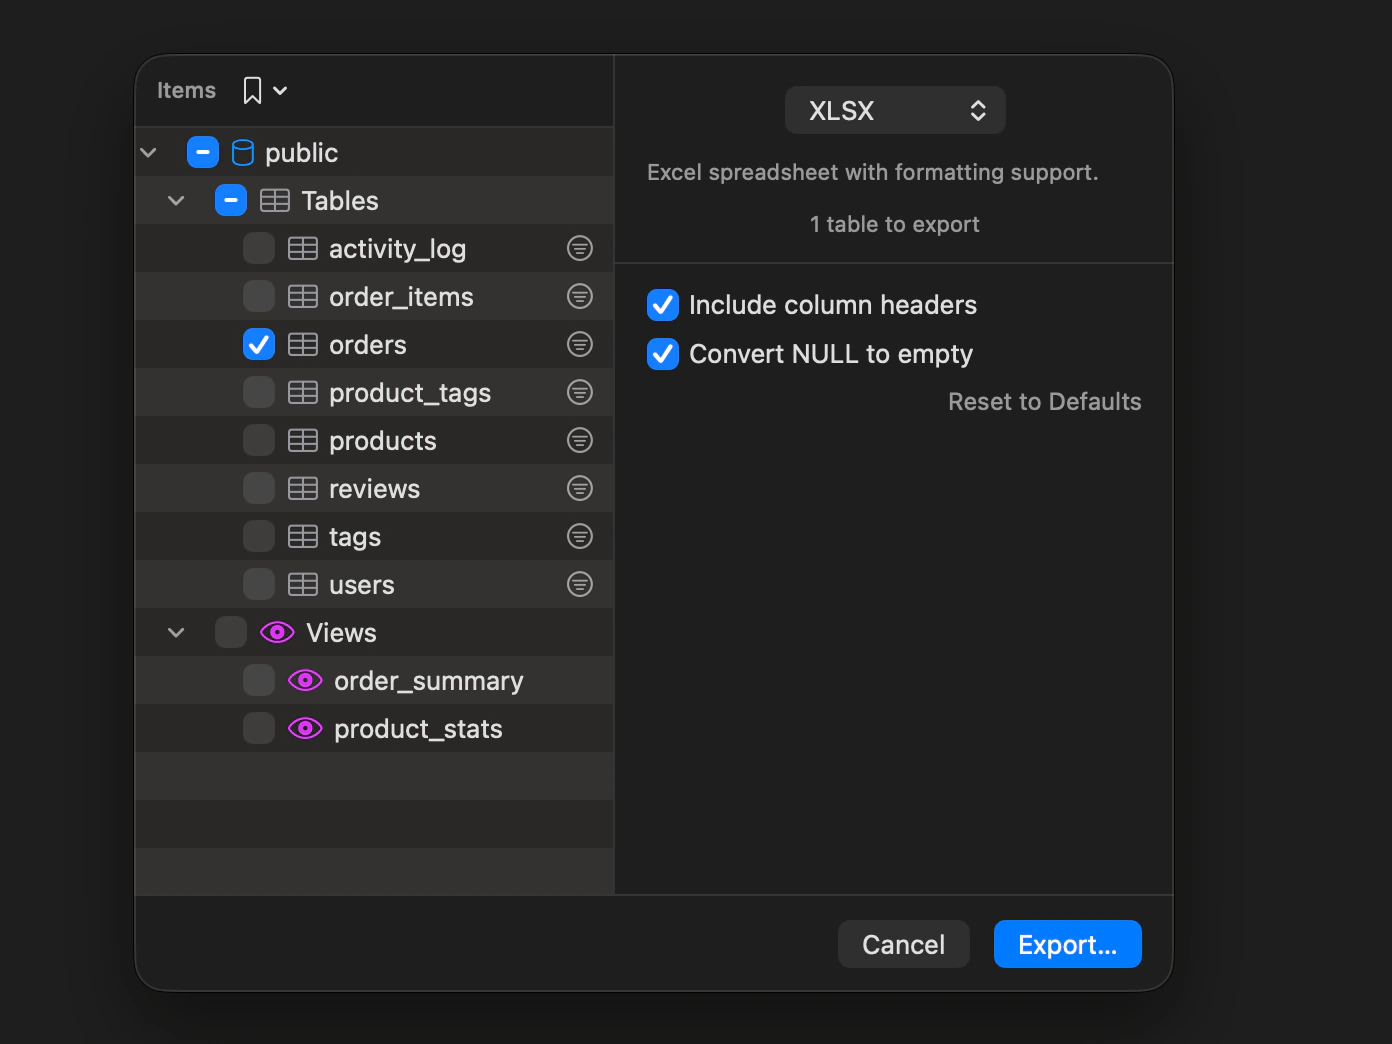Open filter options for users table
The width and height of the screenshot is (1392, 1044).
[x=580, y=584]
